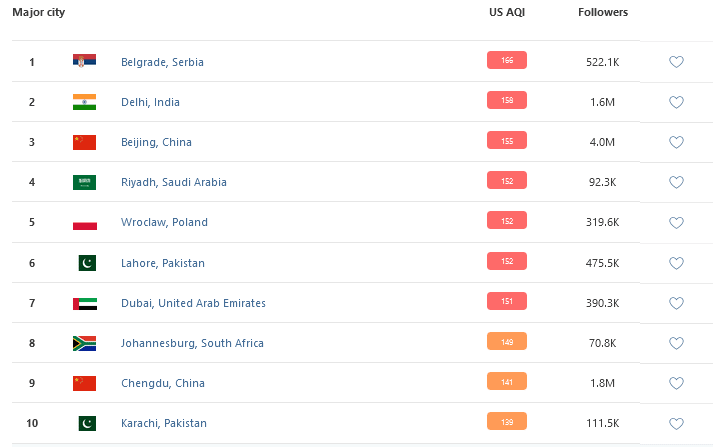Favorite Belgrade with the heart icon
Viewport: 725px width, 447px height.
(676, 62)
